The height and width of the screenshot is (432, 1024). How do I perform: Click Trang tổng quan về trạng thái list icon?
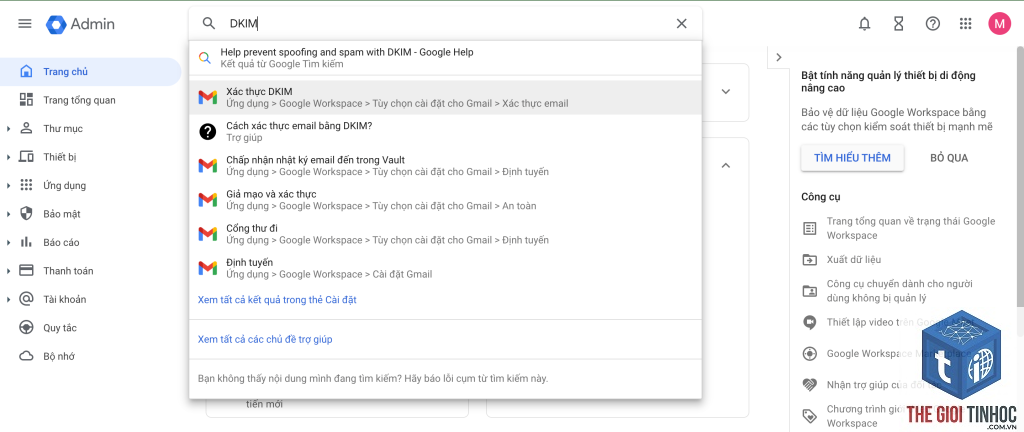[809, 228]
